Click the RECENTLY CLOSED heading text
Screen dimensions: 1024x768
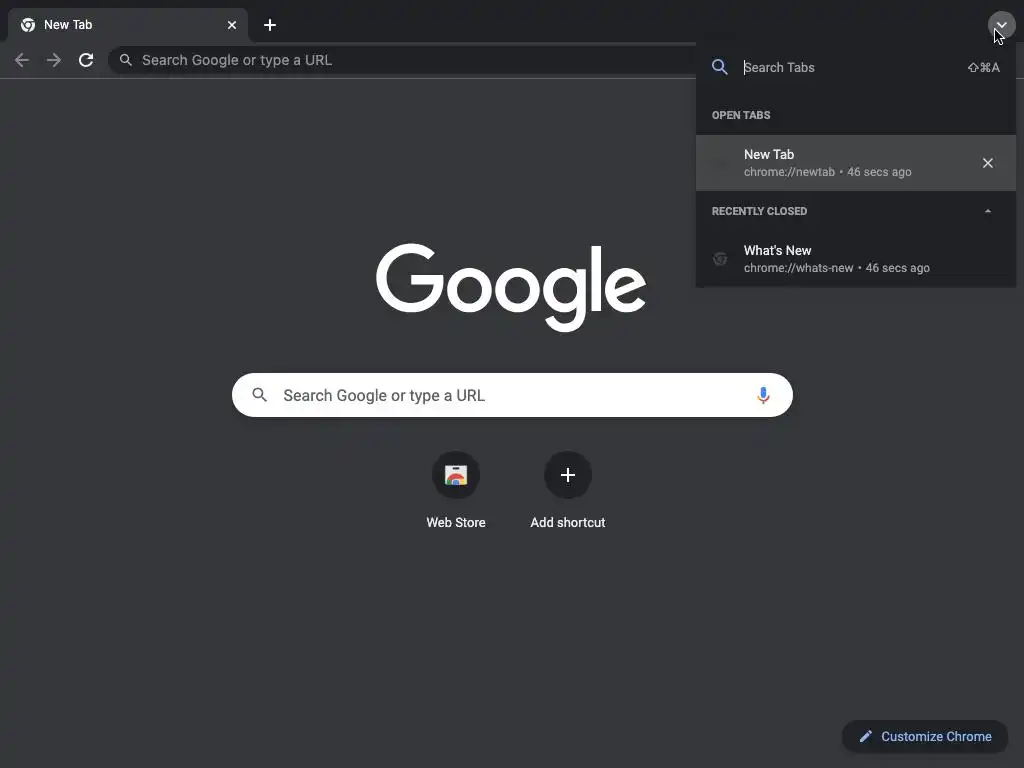coord(759,211)
